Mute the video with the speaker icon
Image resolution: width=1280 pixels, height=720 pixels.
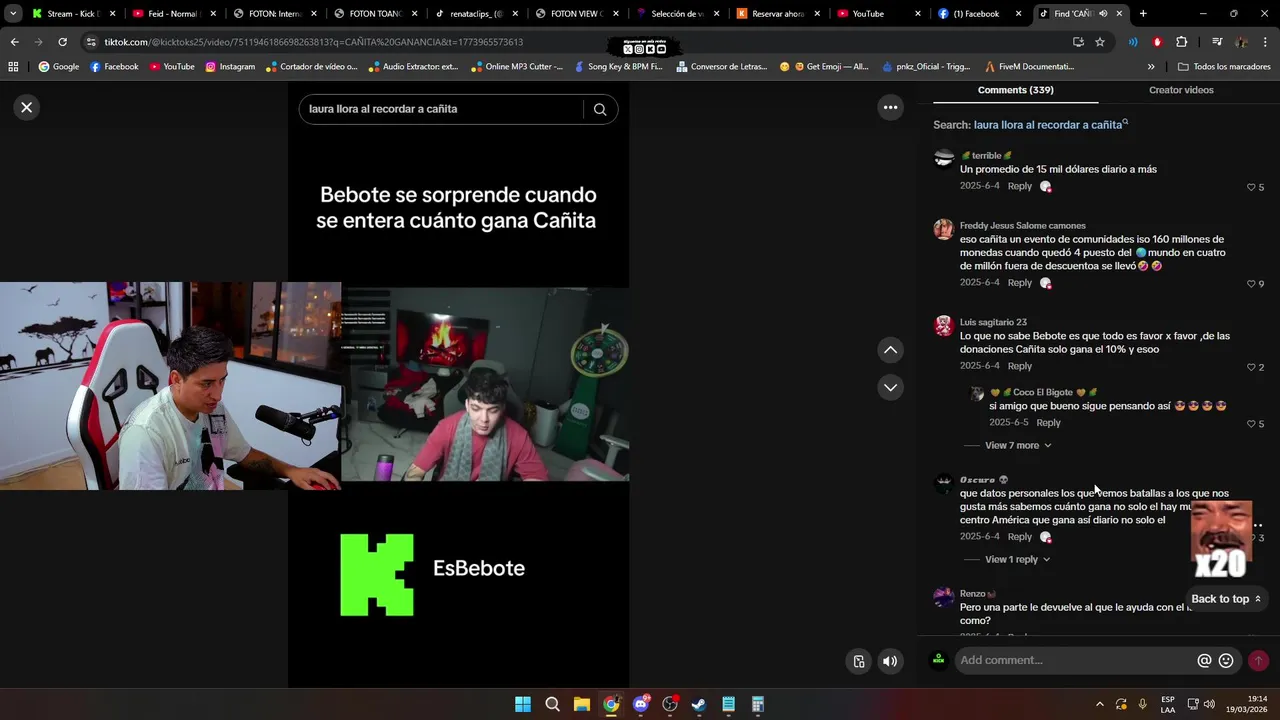(x=890, y=661)
